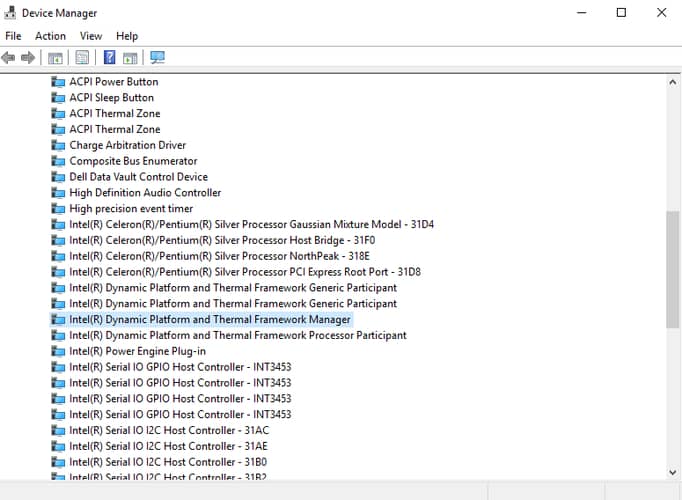Select Silver Processor PCI Express Root Port
The width and height of the screenshot is (682, 500).
[245, 272]
